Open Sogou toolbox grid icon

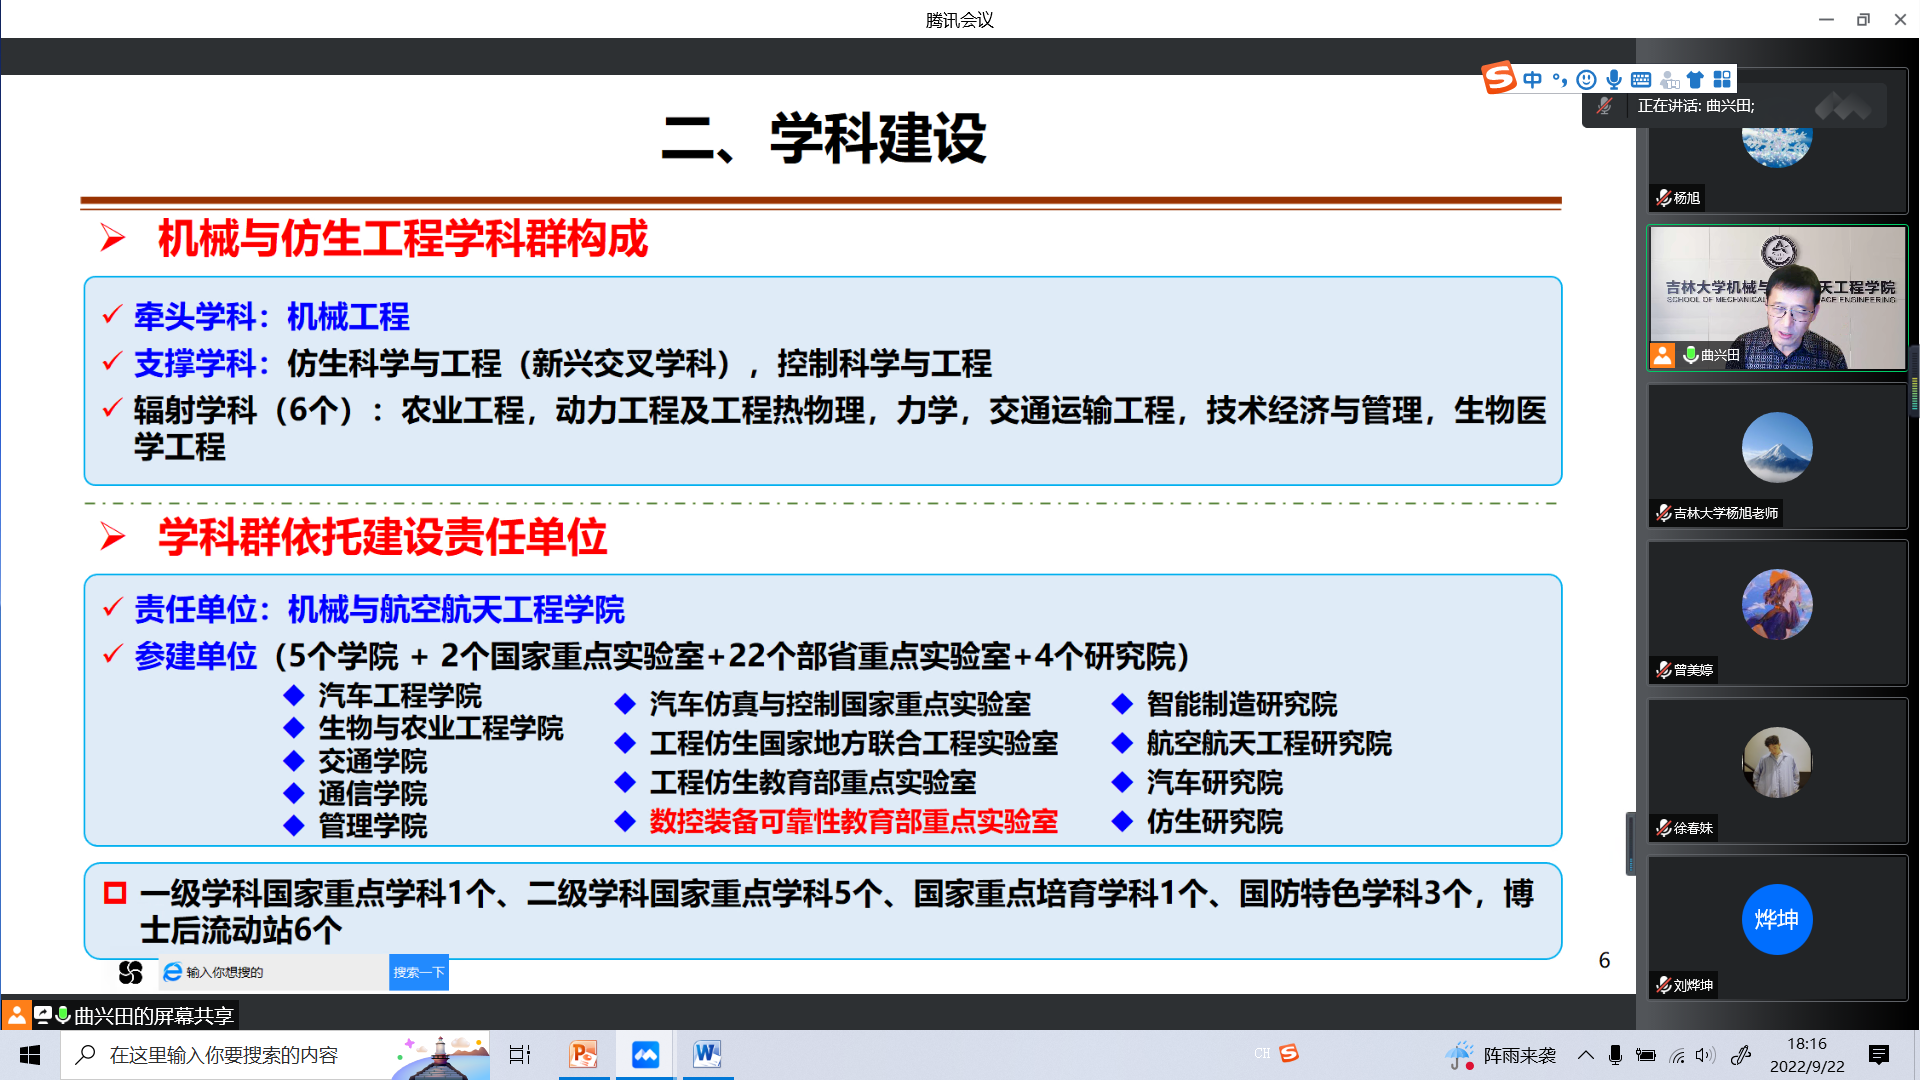(1722, 80)
